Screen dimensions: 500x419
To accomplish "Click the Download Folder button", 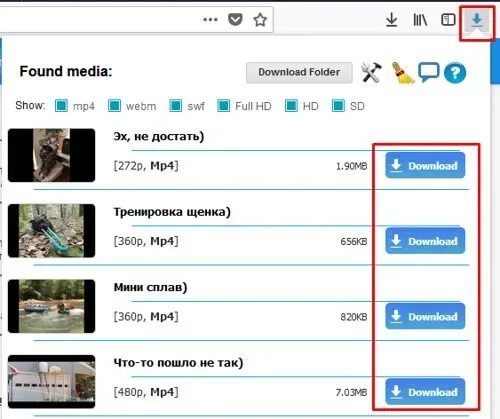I will pos(299,72).
